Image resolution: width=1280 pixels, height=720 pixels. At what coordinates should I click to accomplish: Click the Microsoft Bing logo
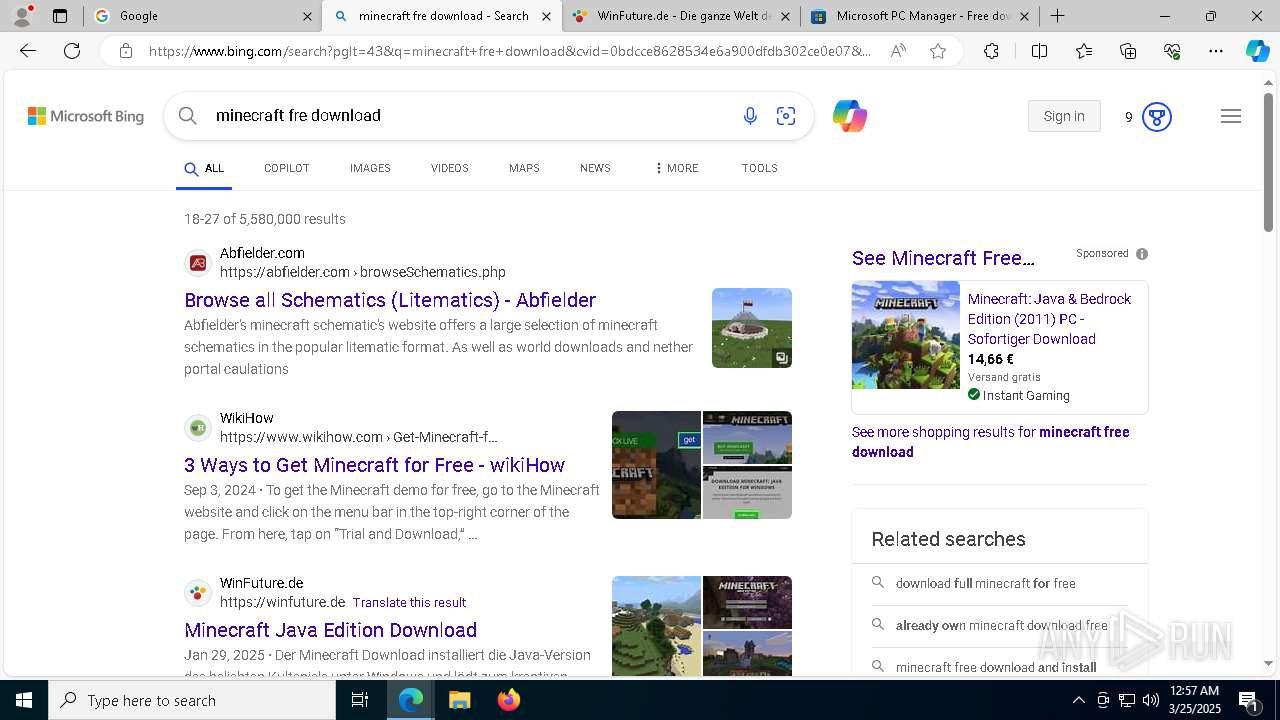point(86,116)
